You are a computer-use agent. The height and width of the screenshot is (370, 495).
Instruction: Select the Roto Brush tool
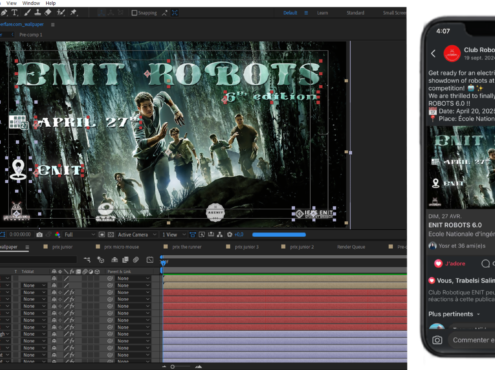(x=61, y=13)
